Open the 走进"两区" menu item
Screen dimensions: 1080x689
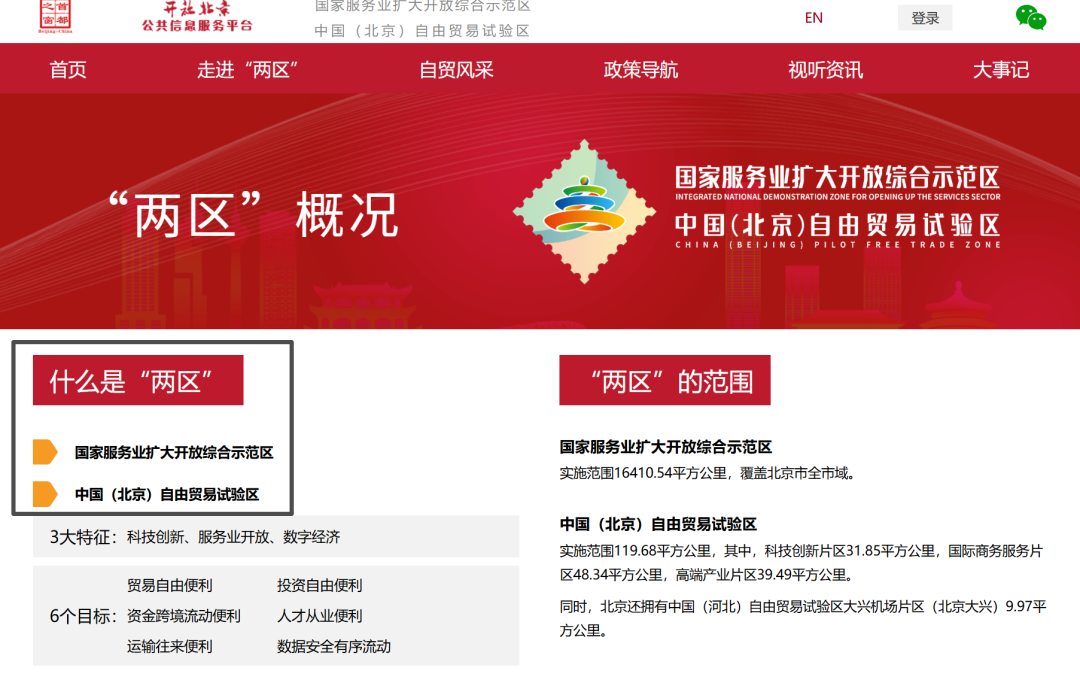(x=247, y=70)
